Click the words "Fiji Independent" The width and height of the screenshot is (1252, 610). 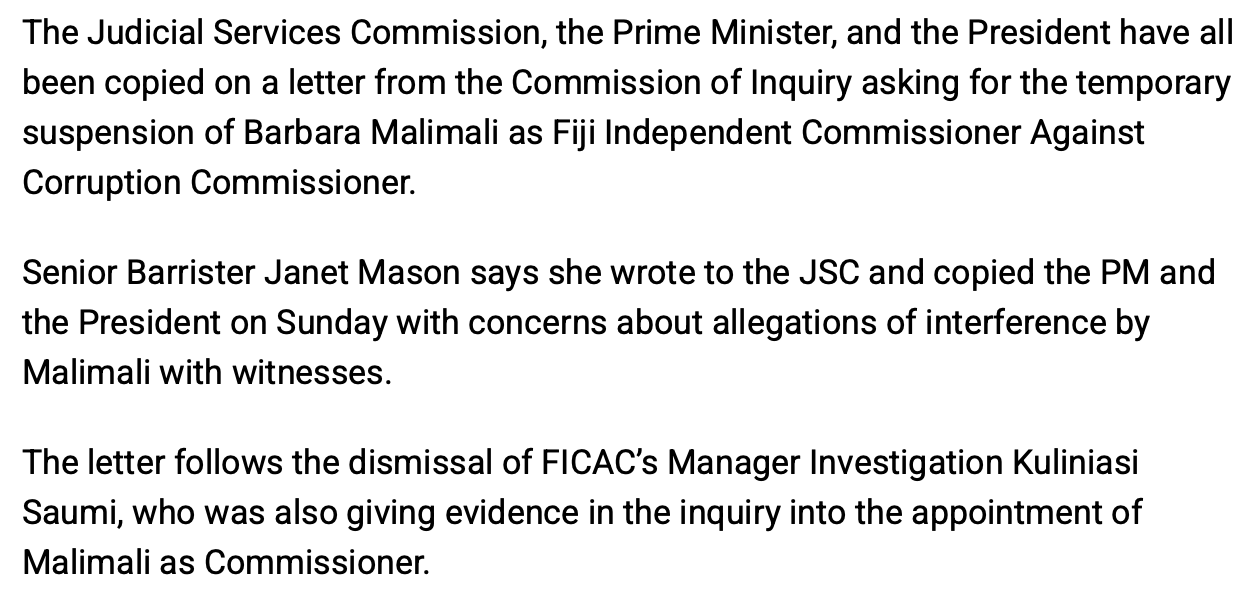point(681,133)
